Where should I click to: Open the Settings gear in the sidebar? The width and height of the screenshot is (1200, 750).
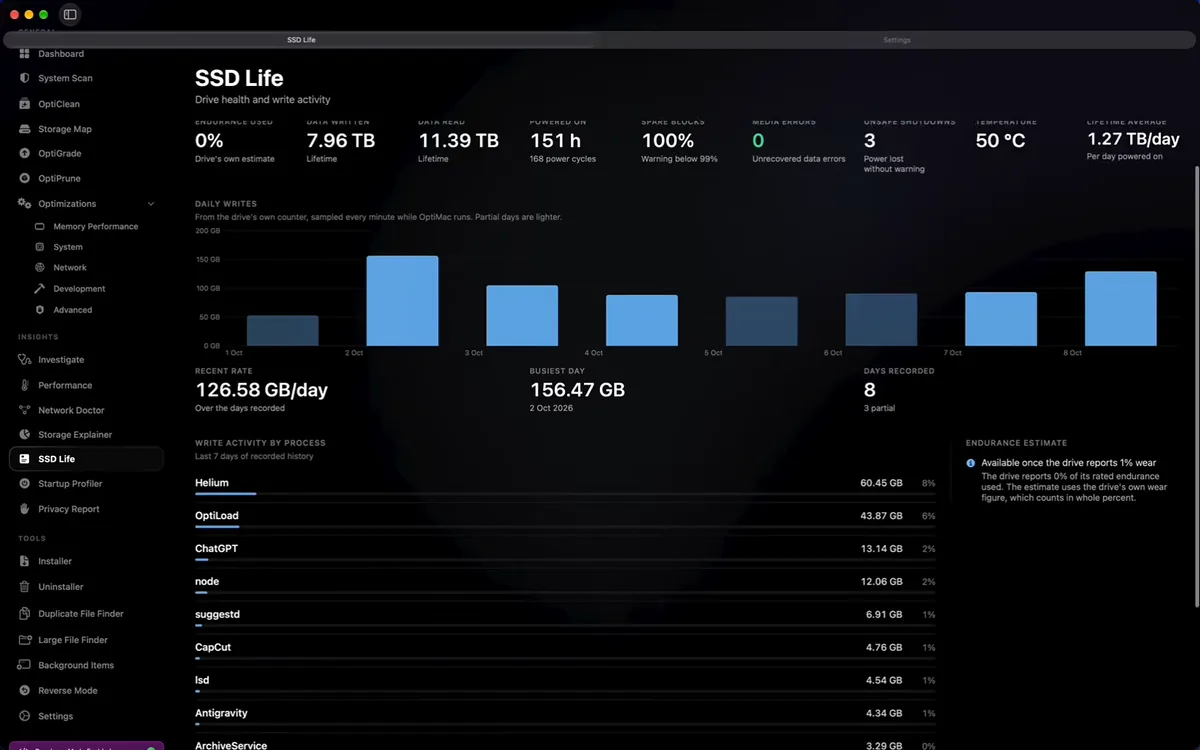pyautogui.click(x=25, y=716)
